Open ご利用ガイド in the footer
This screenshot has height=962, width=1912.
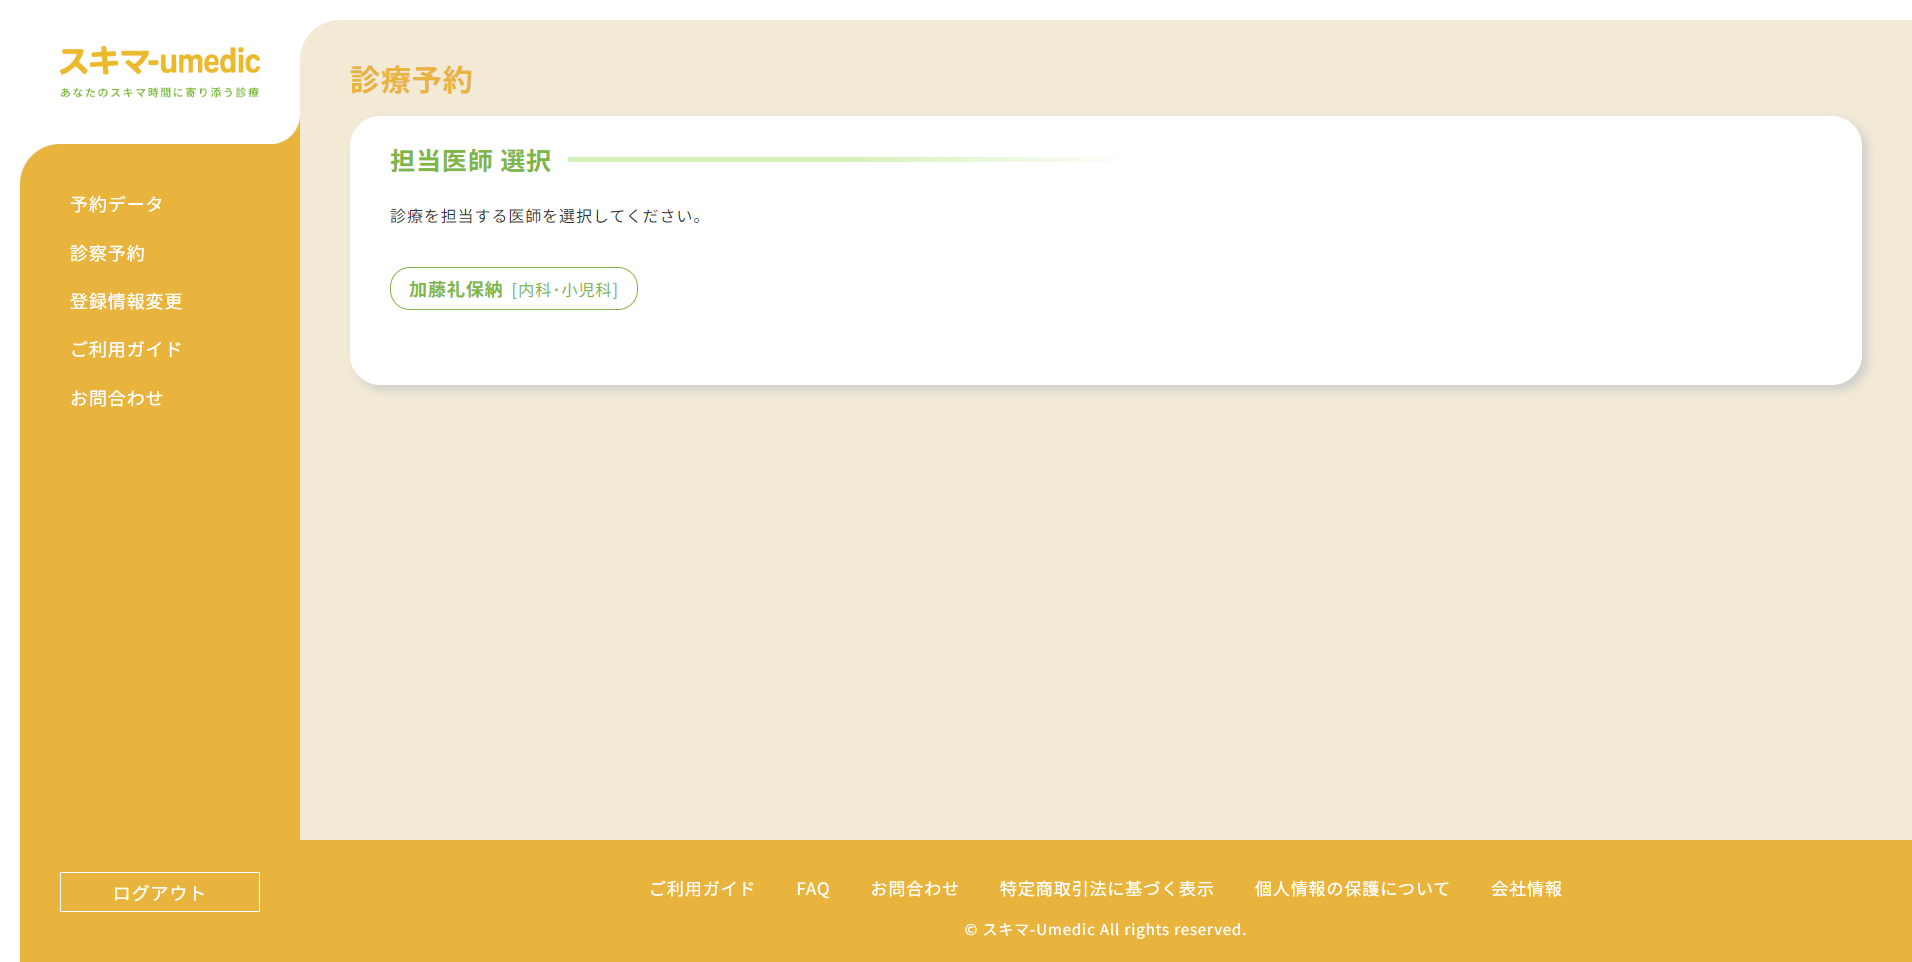(702, 888)
